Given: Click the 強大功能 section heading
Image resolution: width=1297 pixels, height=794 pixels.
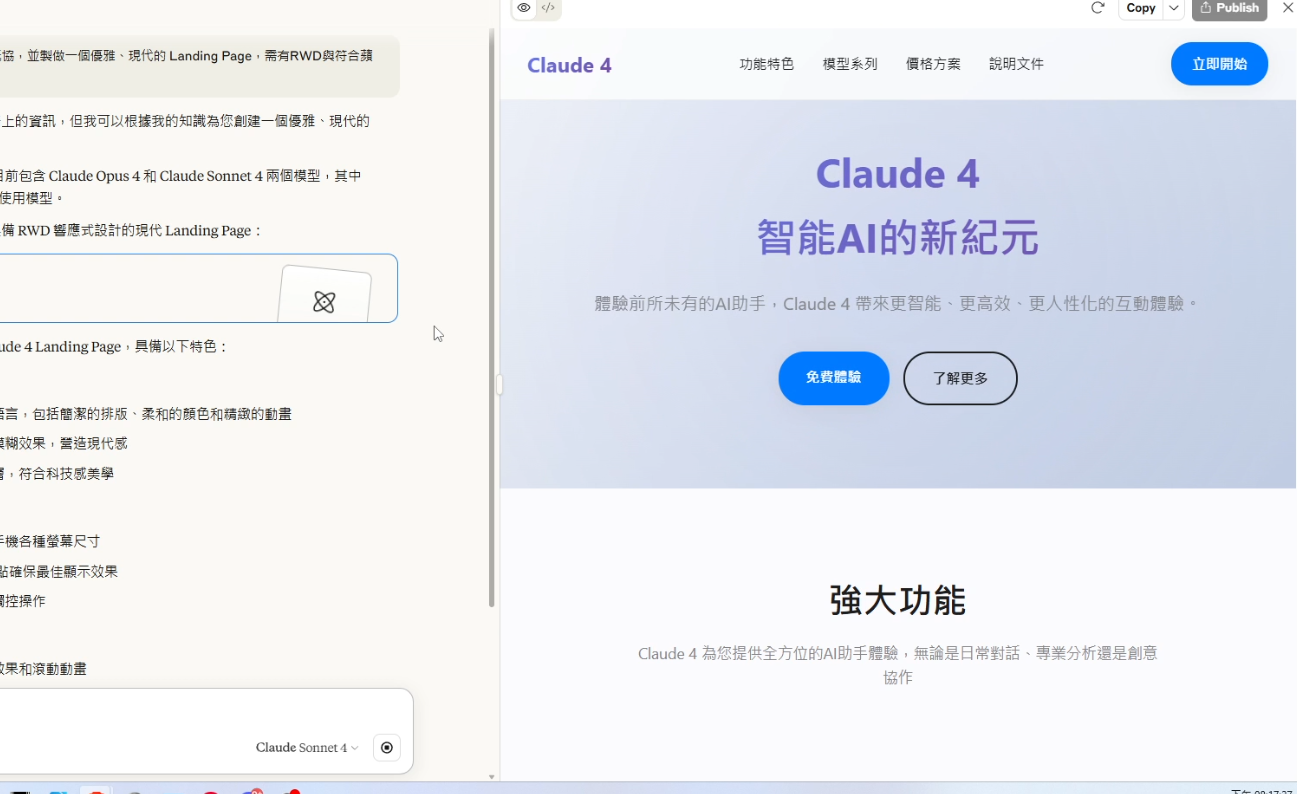Looking at the screenshot, I should (x=897, y=601).
